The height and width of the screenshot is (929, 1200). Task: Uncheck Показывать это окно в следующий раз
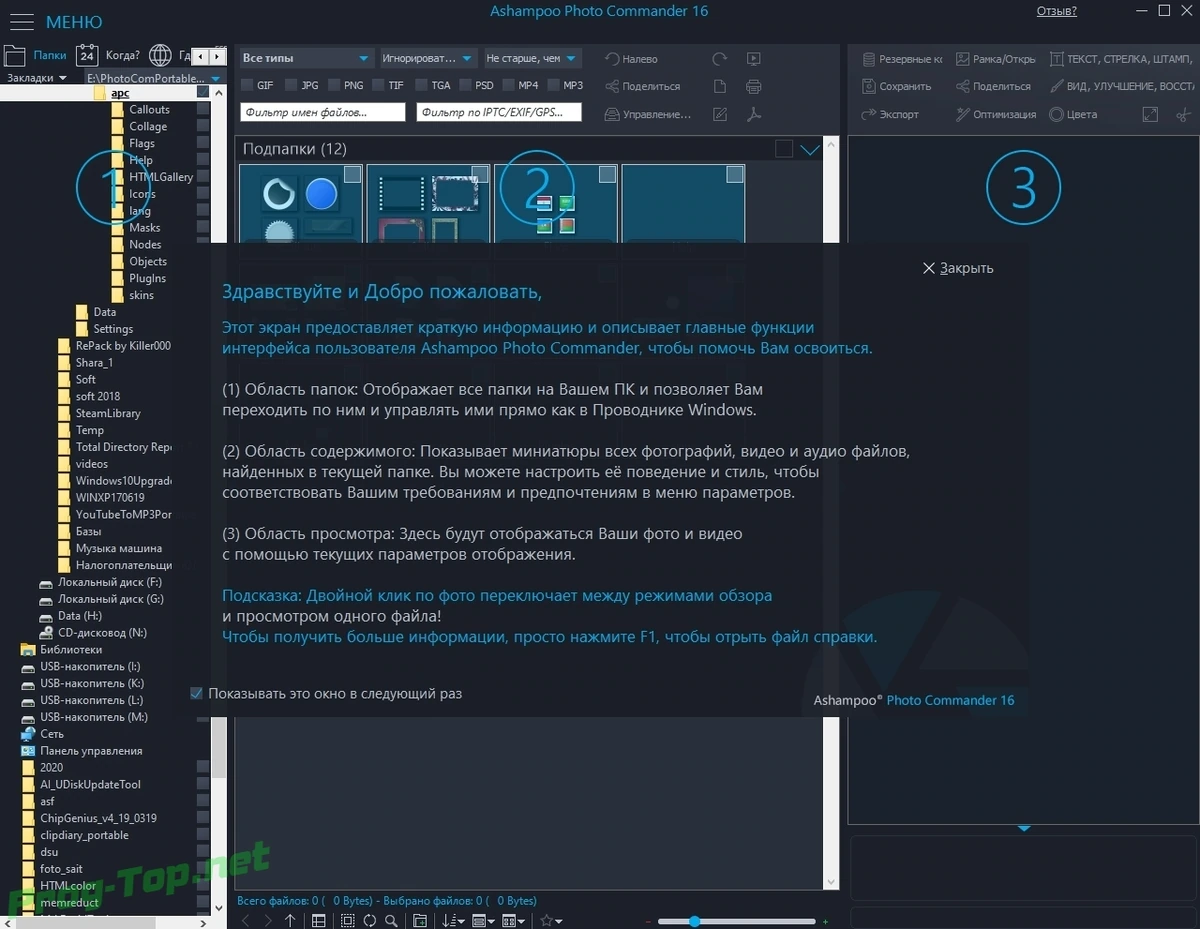[197, 693]
